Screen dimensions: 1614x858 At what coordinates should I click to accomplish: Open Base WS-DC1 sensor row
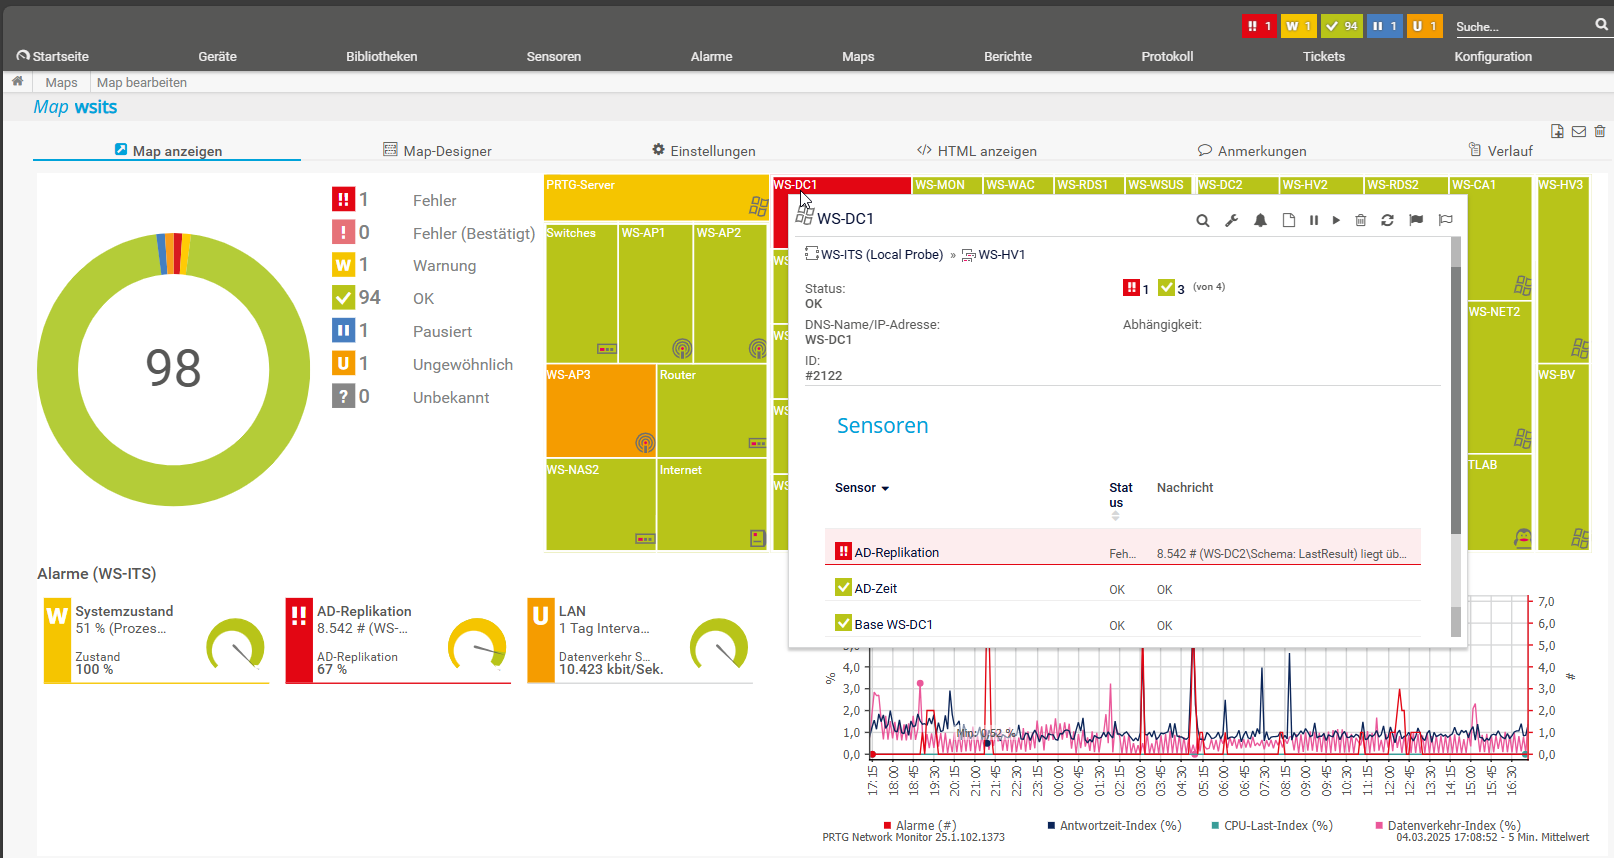click(x=1123, y=624)
